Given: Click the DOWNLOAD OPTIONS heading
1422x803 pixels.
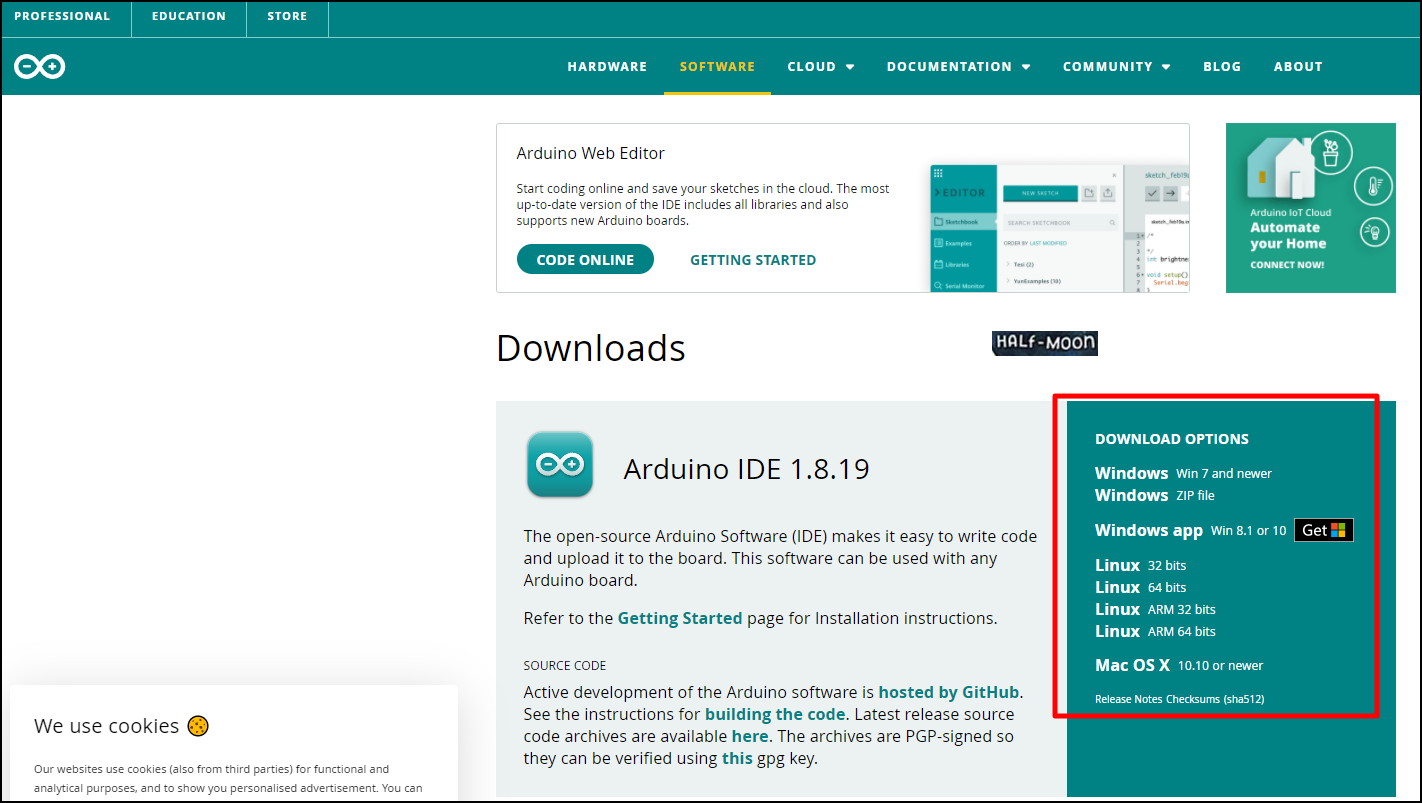Looking at the screenshot, I should 1172,439.
